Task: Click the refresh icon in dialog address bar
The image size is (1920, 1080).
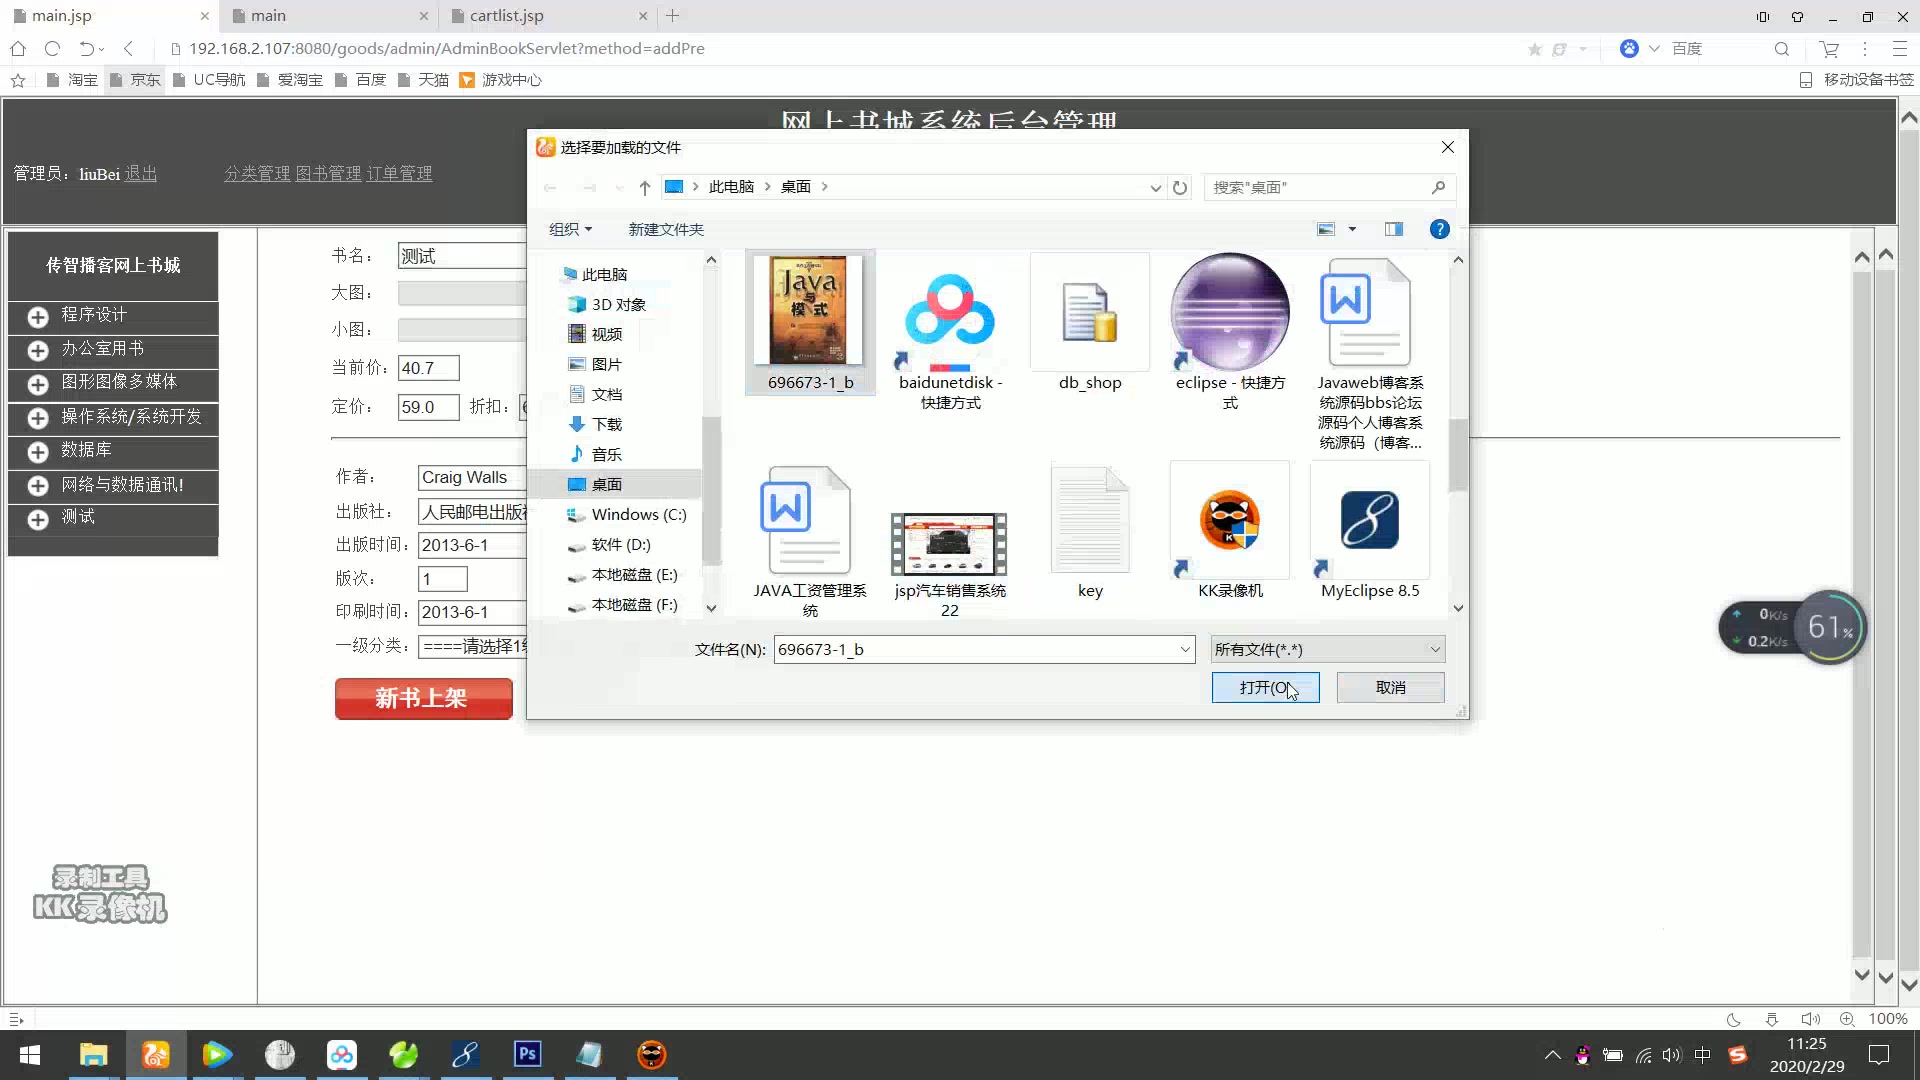Action: [x=1180, y=187]
